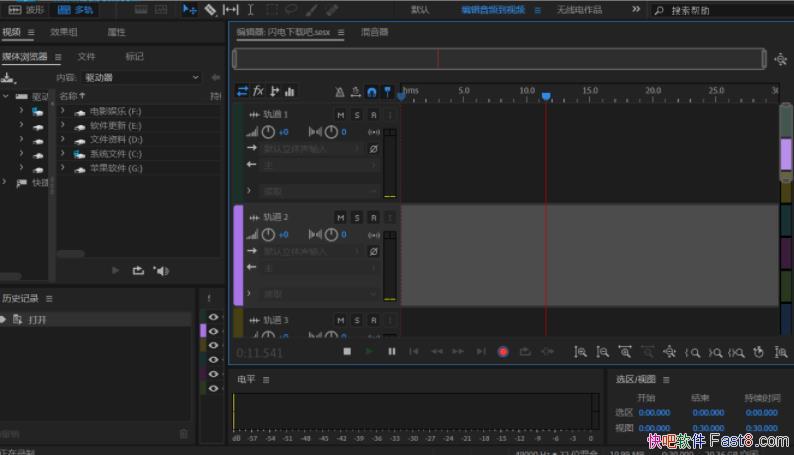Select the Razor tool in top toolbar
This screenshot has height=455, width=794.
point(210,9)
